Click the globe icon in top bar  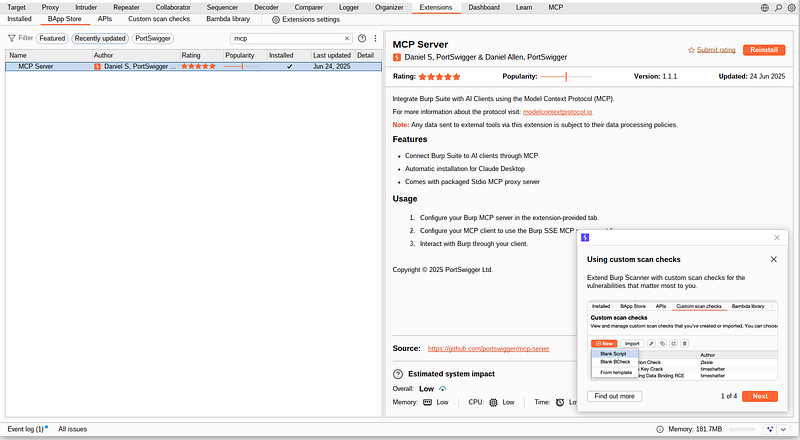click(764, 8)
